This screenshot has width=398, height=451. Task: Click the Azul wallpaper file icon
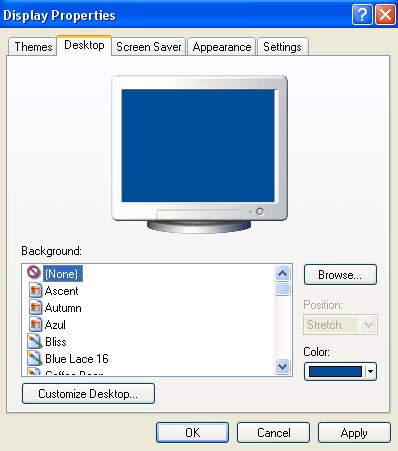coord(35,324)
